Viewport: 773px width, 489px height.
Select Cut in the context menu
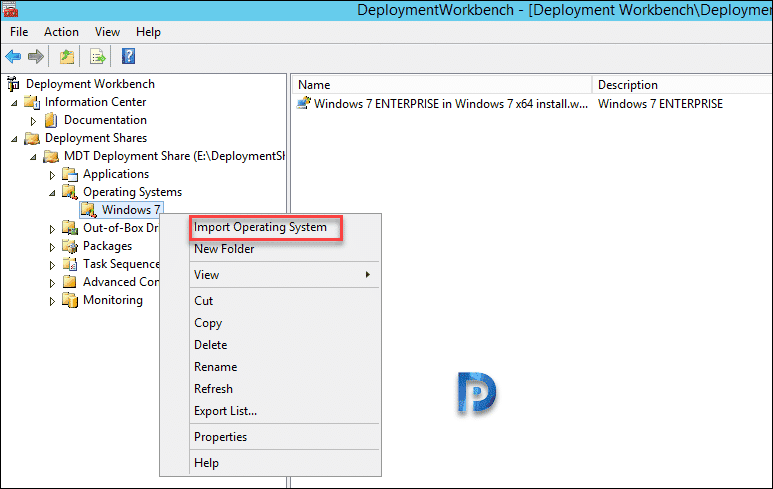284,301
